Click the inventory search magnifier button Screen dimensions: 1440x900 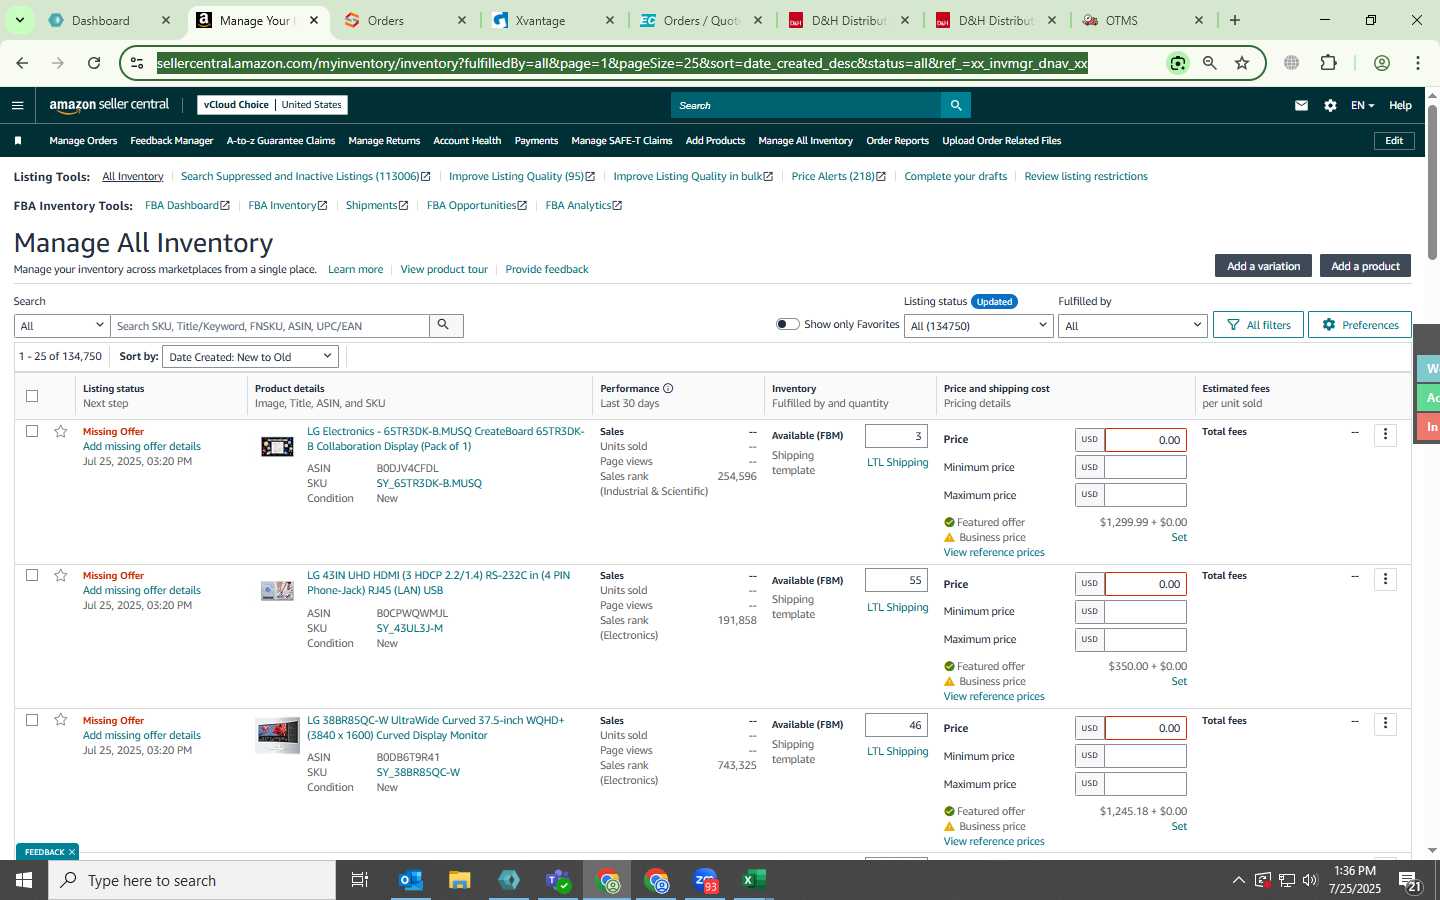coord(445,325)
